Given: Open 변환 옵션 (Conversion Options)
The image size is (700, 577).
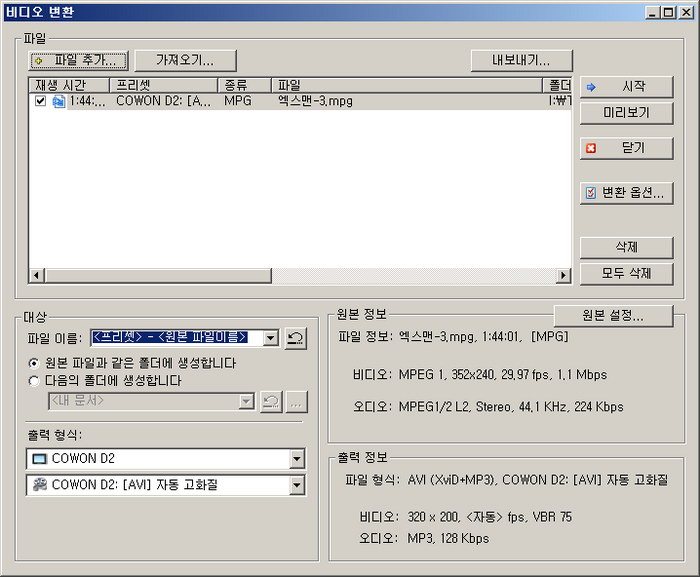Looking at the screenshot, I should 626,193.
